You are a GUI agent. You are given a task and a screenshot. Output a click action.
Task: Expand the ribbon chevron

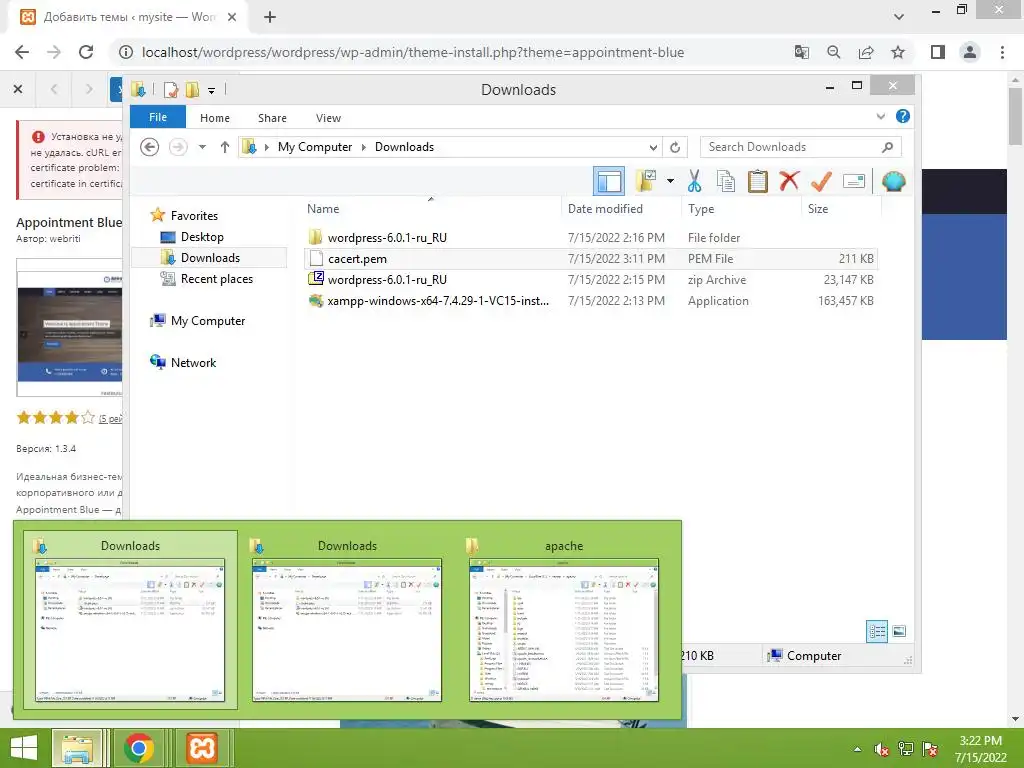point(881,116)
